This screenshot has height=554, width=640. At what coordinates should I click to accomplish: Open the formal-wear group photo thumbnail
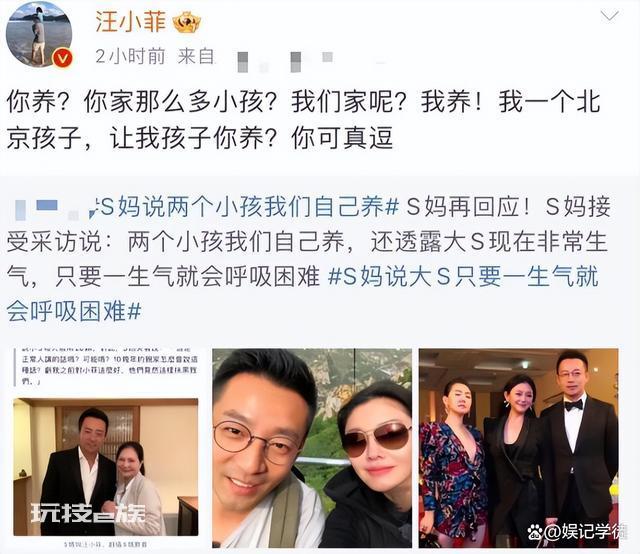click(519, 448)
